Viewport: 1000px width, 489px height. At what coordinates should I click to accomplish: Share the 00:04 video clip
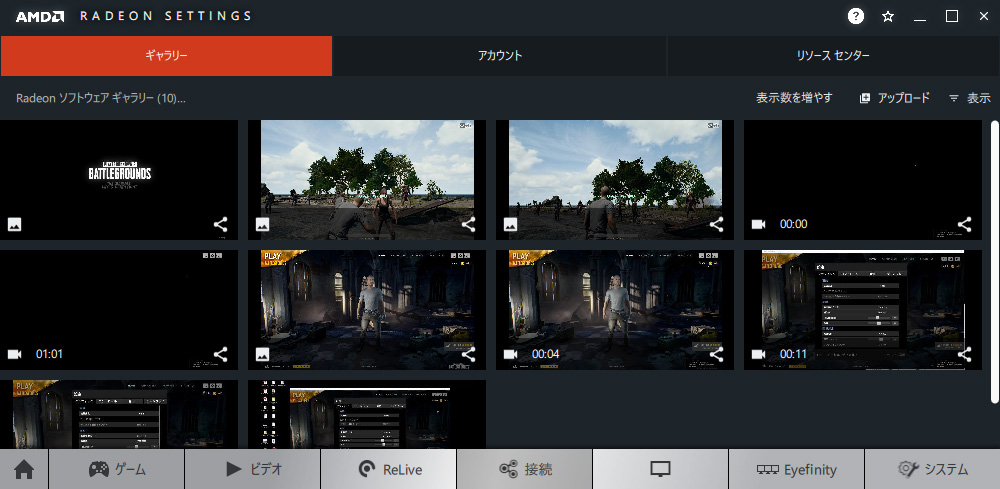(x=716, y=354)
